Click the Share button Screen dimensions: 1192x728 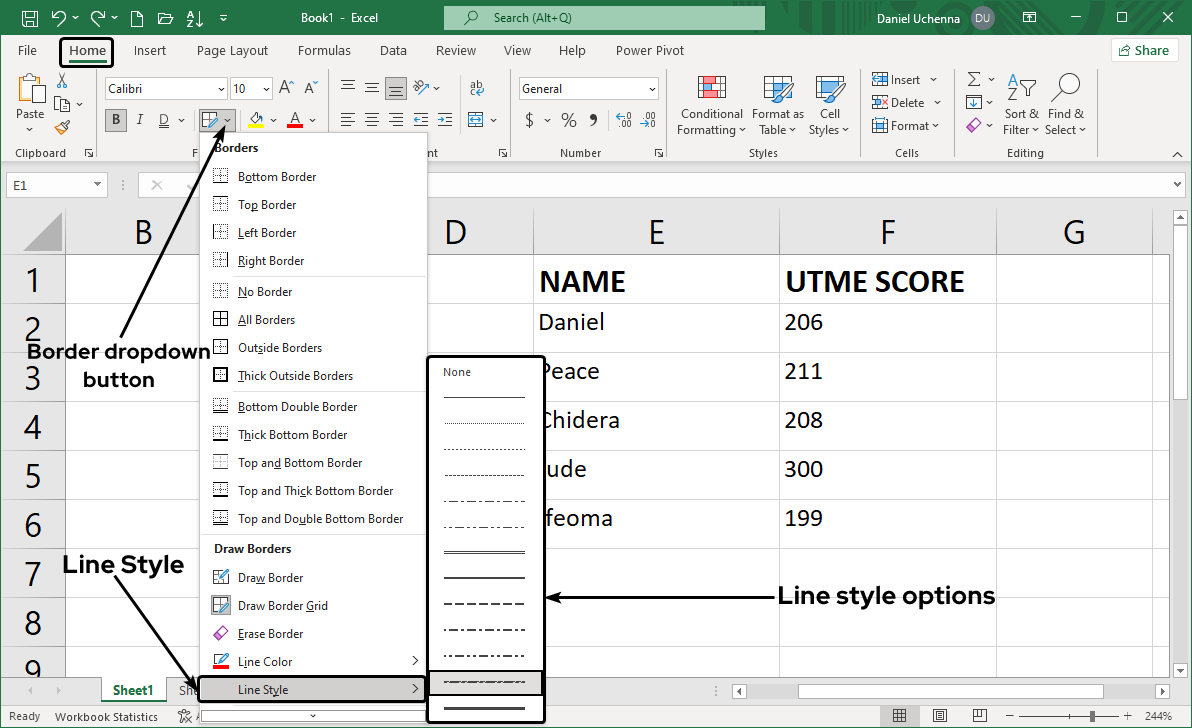click(x=1143, y=51)
